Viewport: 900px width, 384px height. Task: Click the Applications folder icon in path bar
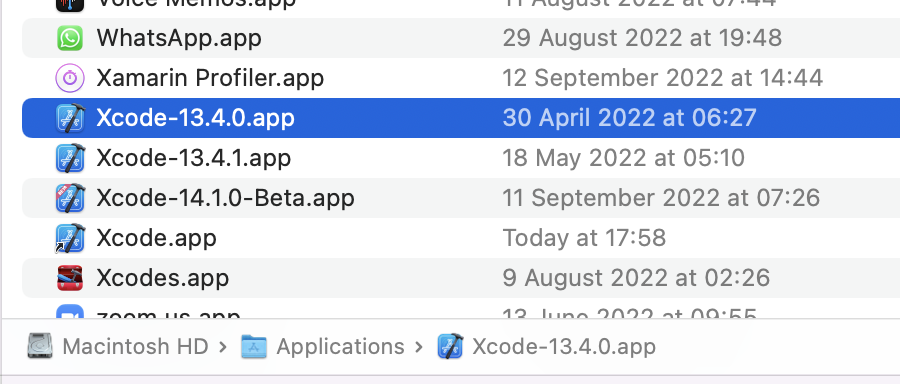(254, 347)
